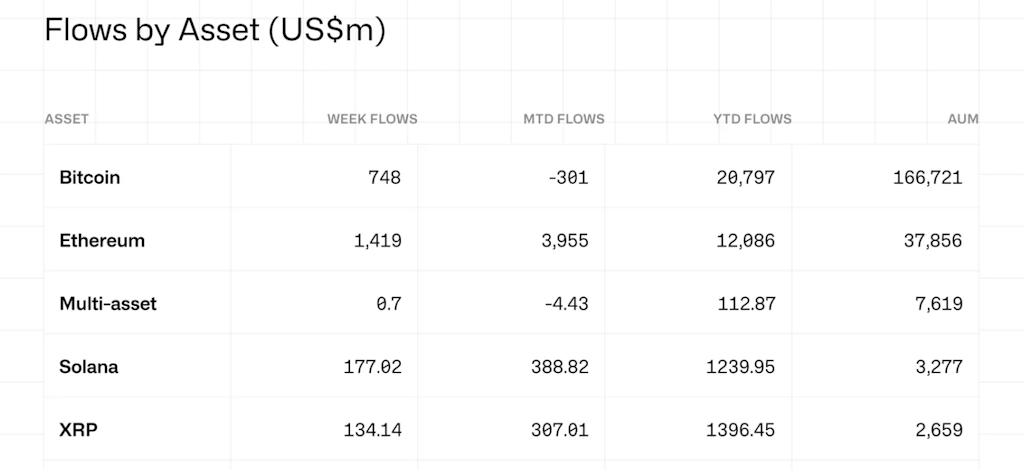Select the MTD FLOWS column header
Image resolution: width=1024 pixels, height=470 pixels.
click(564, 119)
